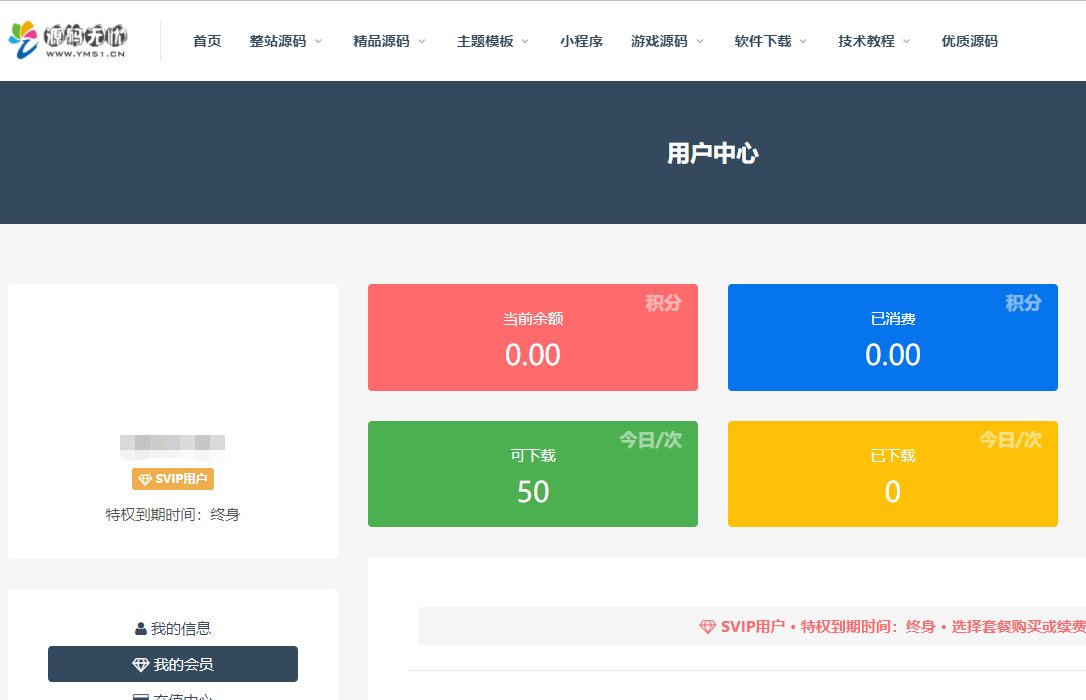Open the 我的会员 sidebar button
1086x700 pixels.
[x=173, y=664]
